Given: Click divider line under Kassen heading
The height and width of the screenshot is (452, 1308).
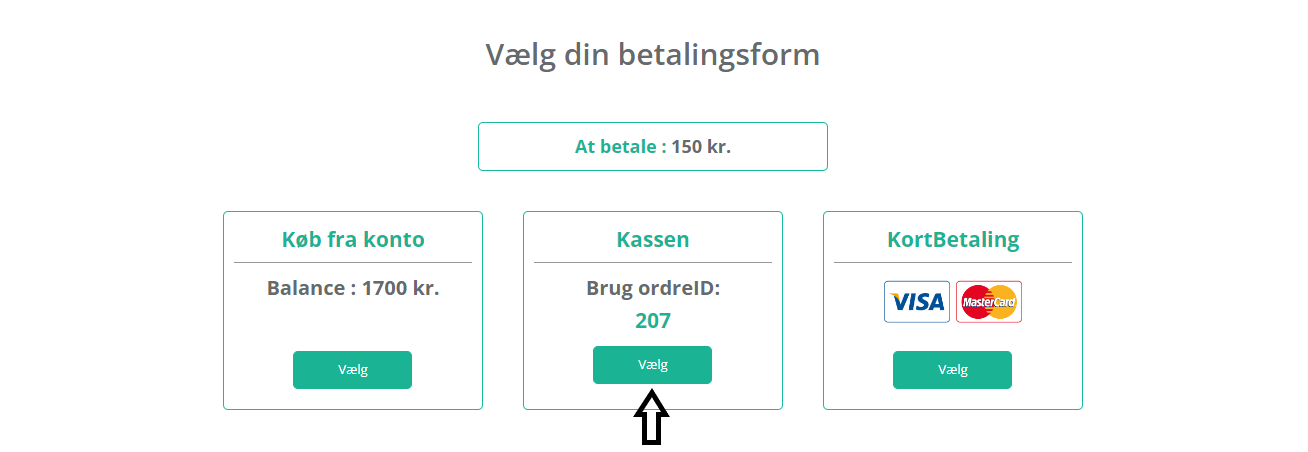Looking at the screenshot, I should 653,262.
